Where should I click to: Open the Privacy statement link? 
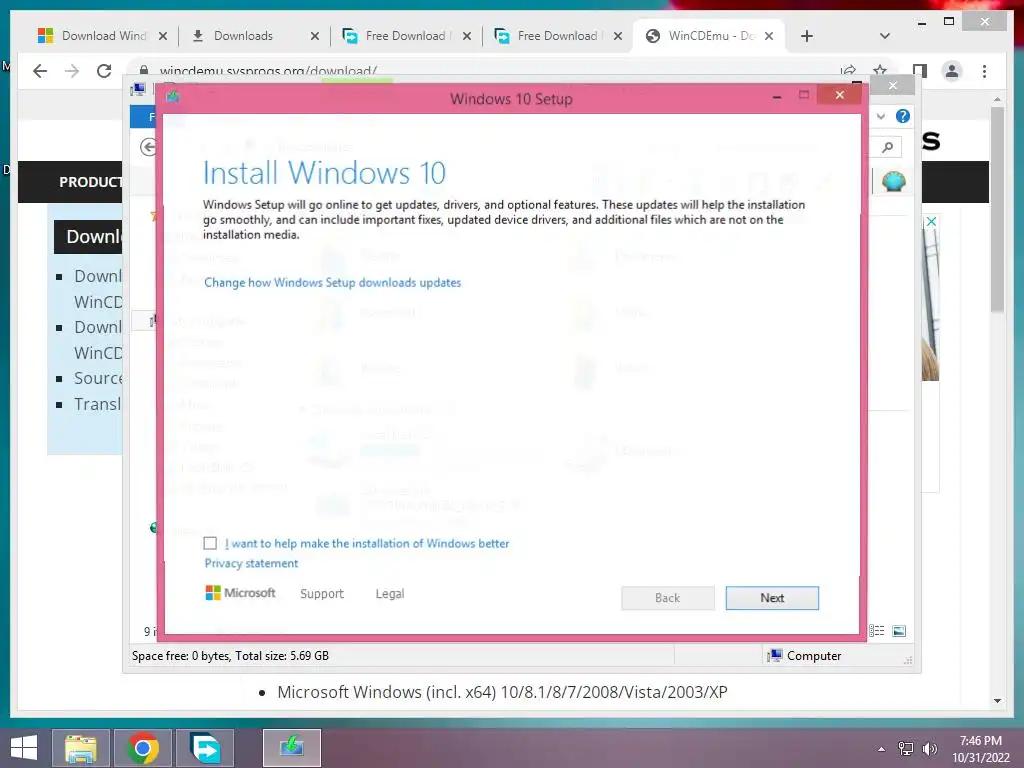(251, 563)
